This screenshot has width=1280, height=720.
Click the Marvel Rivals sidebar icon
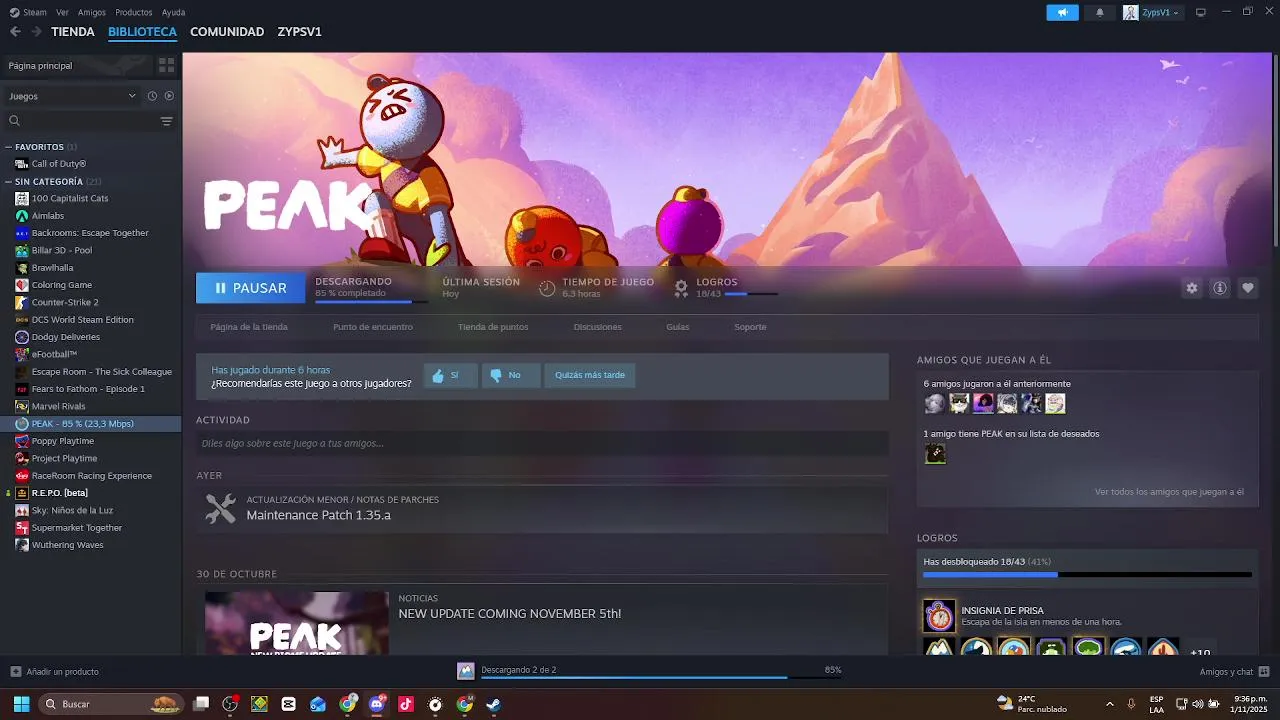point(22,406)
